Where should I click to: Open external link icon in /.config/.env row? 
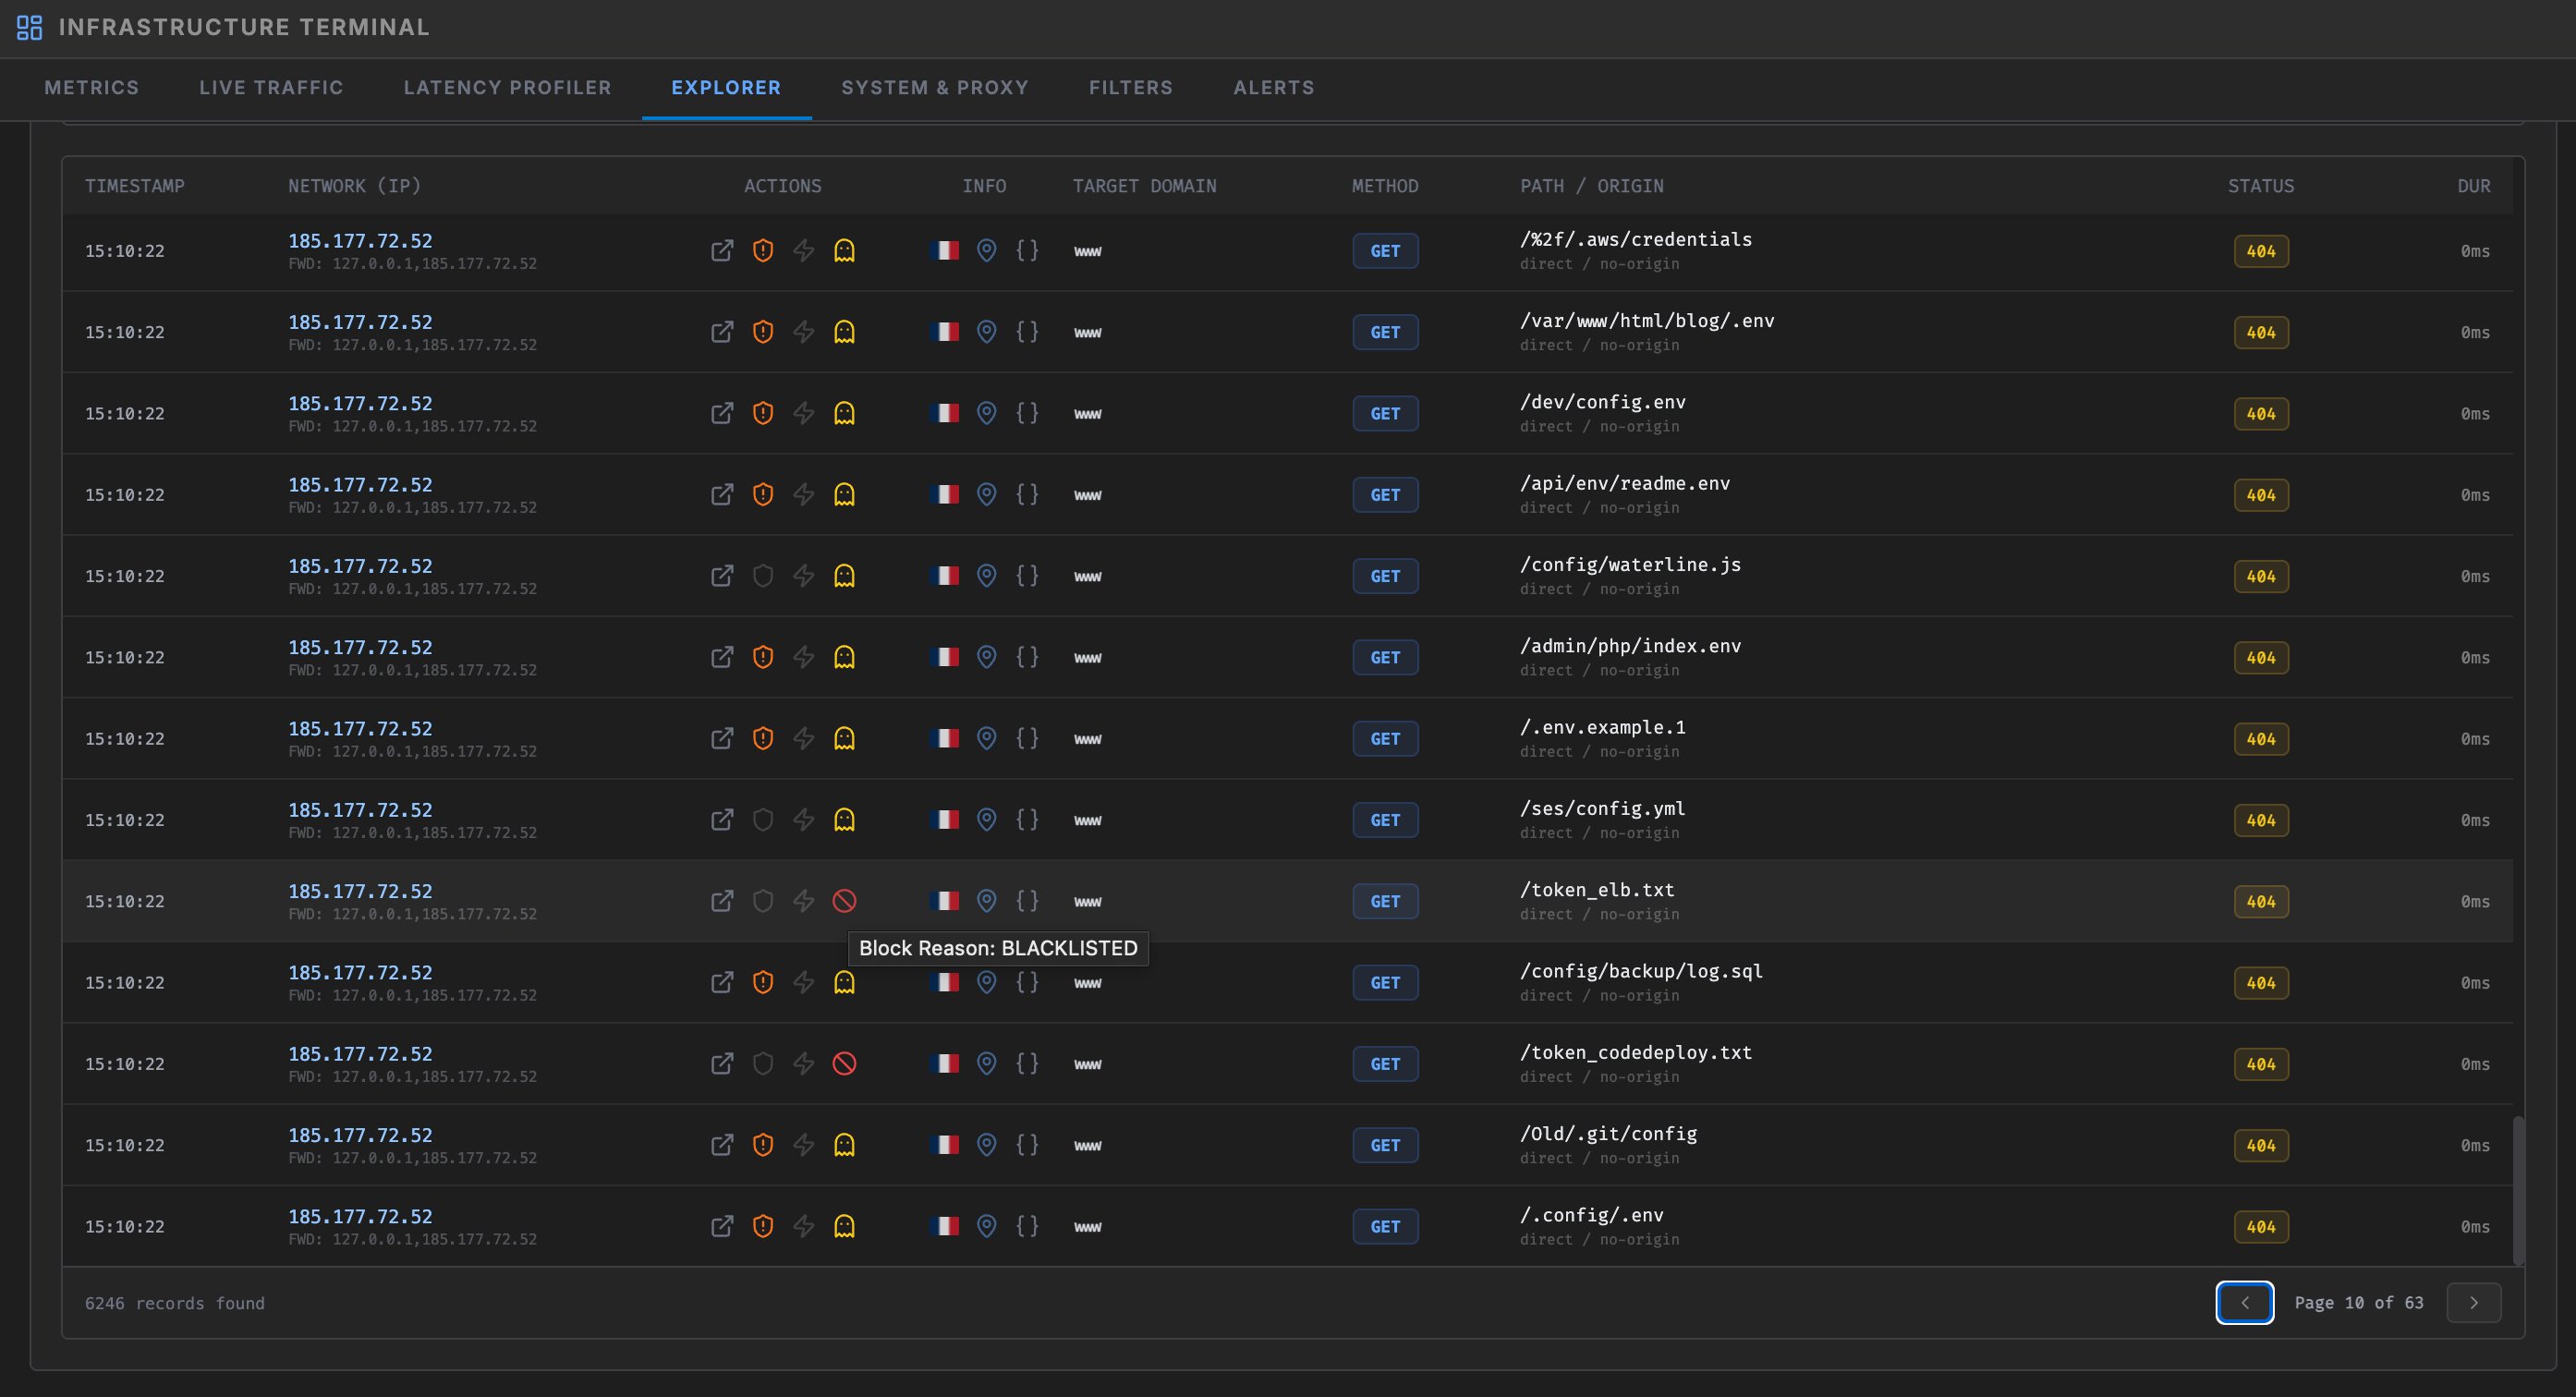click(722, 1226)
